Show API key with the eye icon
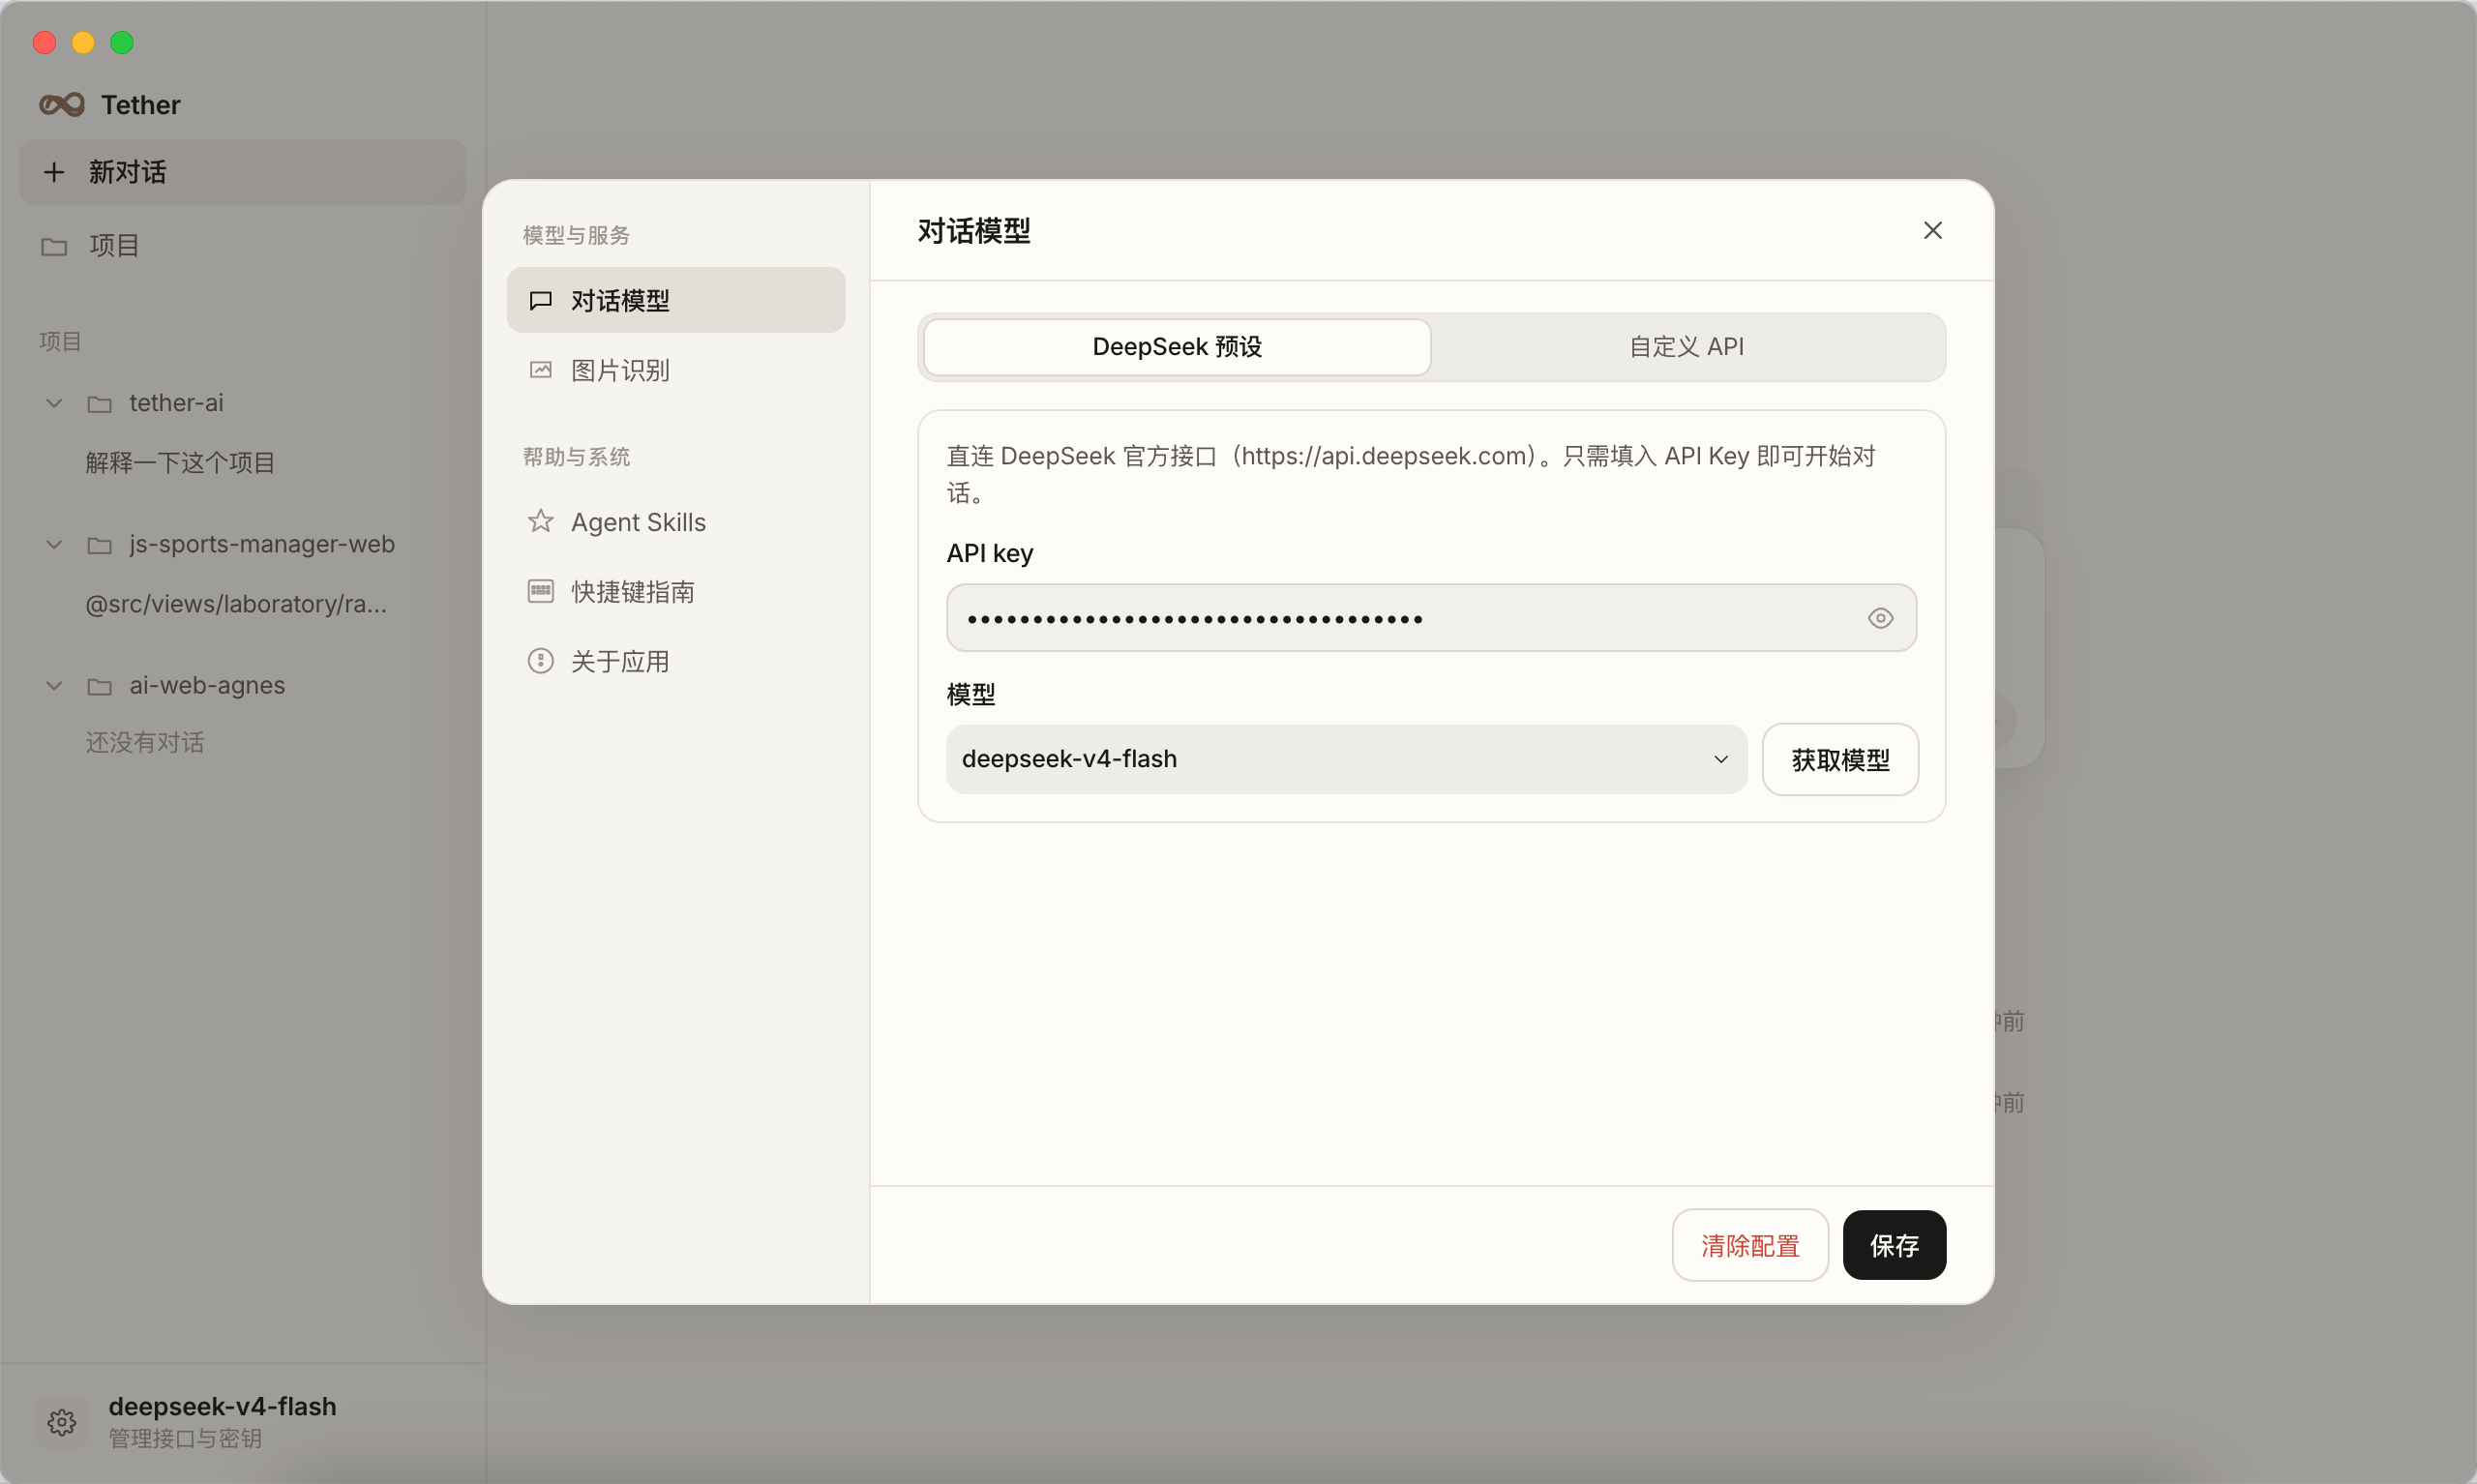This screenshot has width=2477, height=1484. pos(1880,618)
